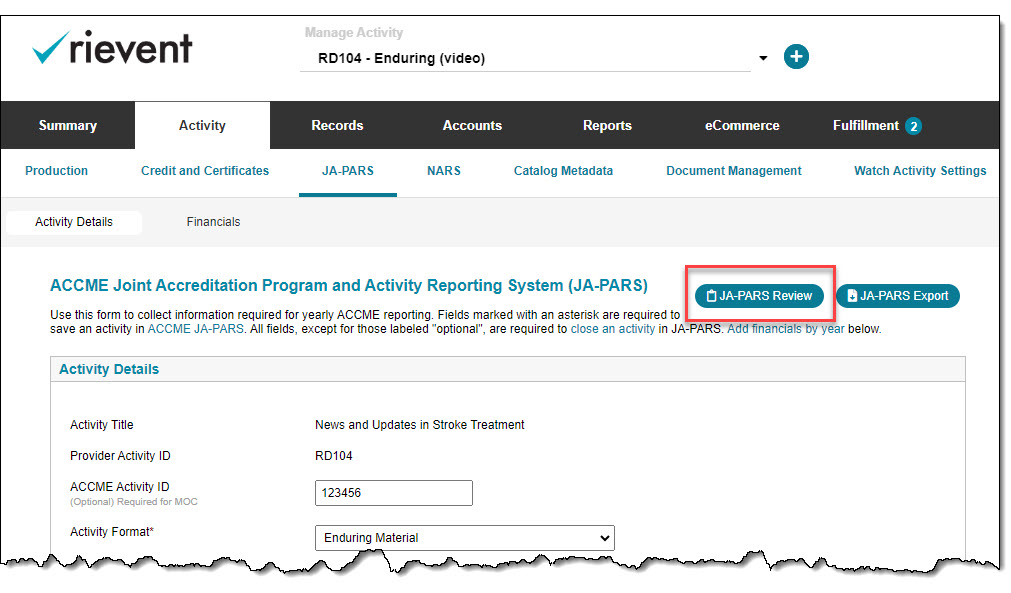Click the JA-PARS Export button
The image size is (1011, 593).
(x=898, y=296)
